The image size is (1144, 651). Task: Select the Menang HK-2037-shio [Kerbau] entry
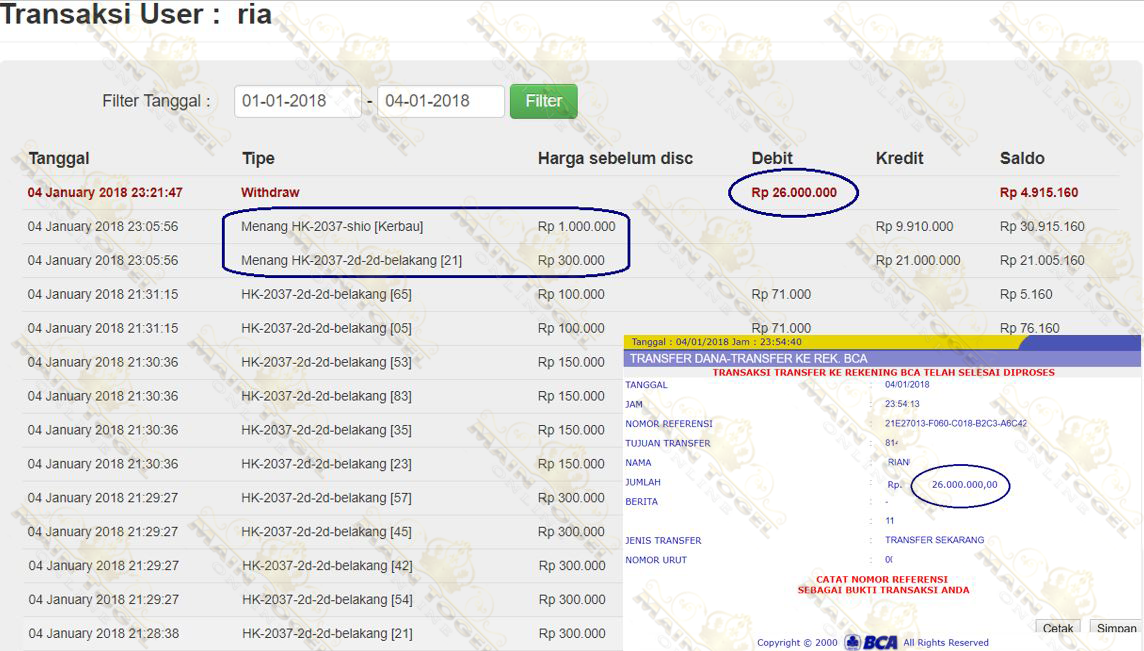point(332,226)
